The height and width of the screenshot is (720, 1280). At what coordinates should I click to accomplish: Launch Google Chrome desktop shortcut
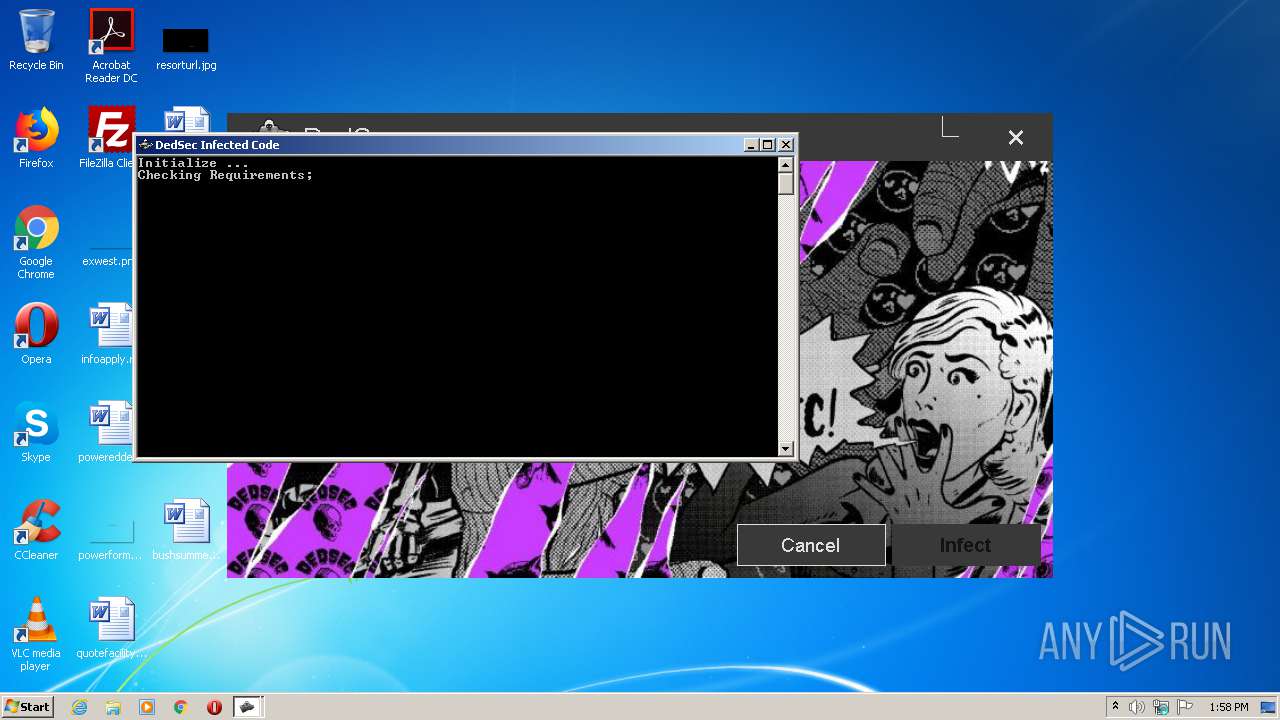point(36,242)
